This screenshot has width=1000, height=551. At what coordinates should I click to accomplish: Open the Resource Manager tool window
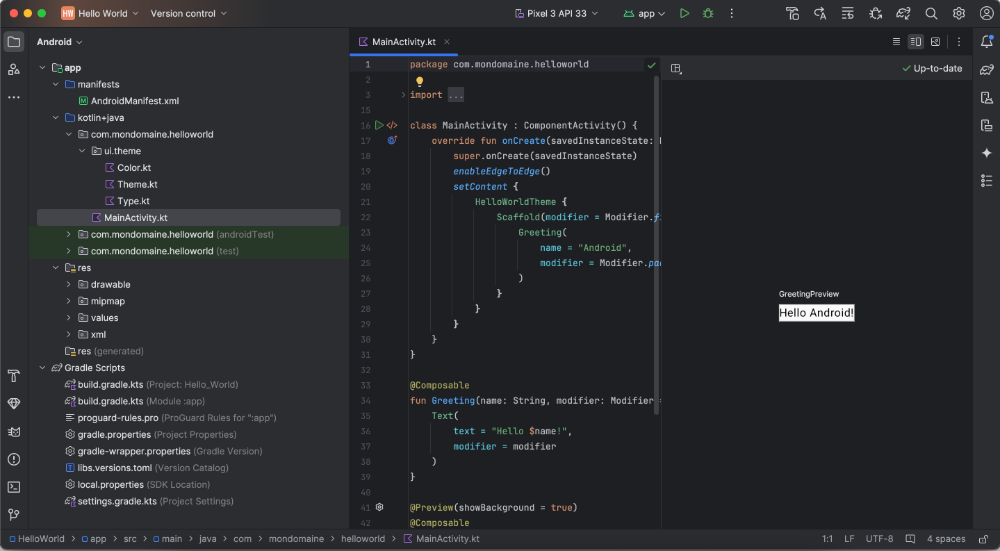(x=13, y=70)
